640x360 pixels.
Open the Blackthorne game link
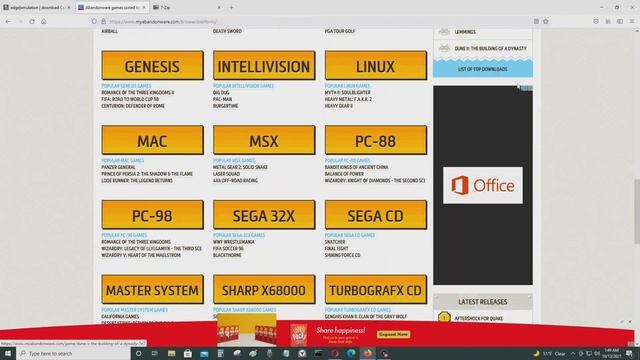click(x=227, y=255)
